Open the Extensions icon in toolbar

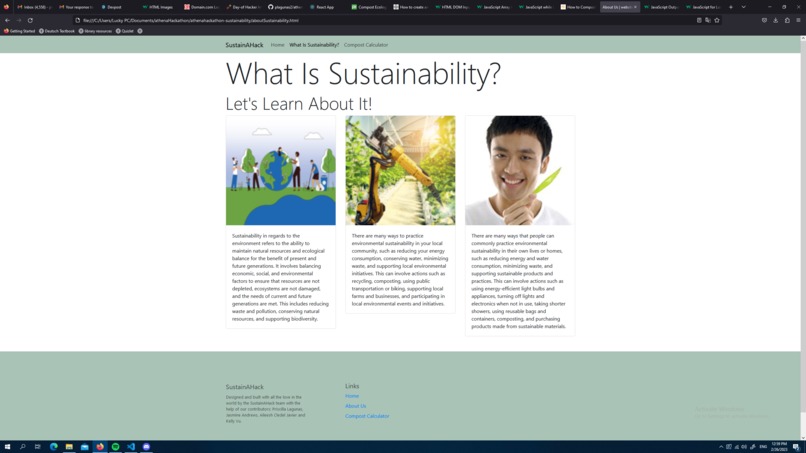[x=787, y=21]
